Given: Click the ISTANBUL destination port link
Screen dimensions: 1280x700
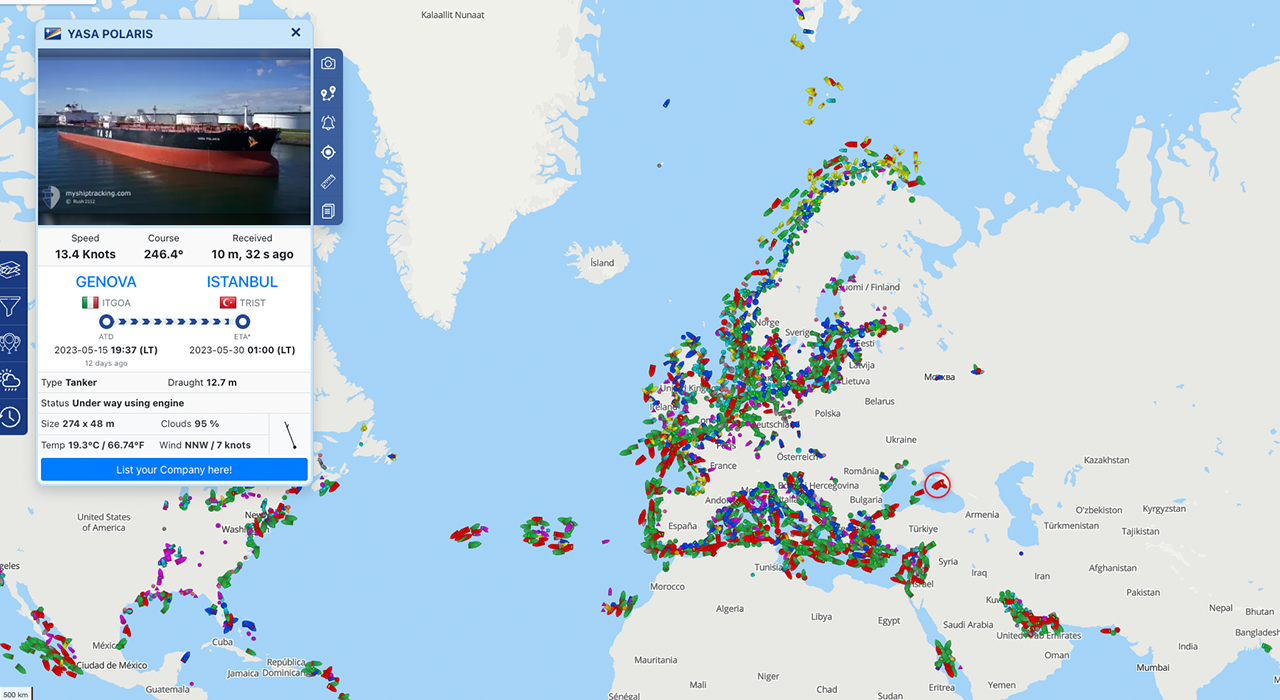Looking at the screenshot, I should click(x=242, y=282).
